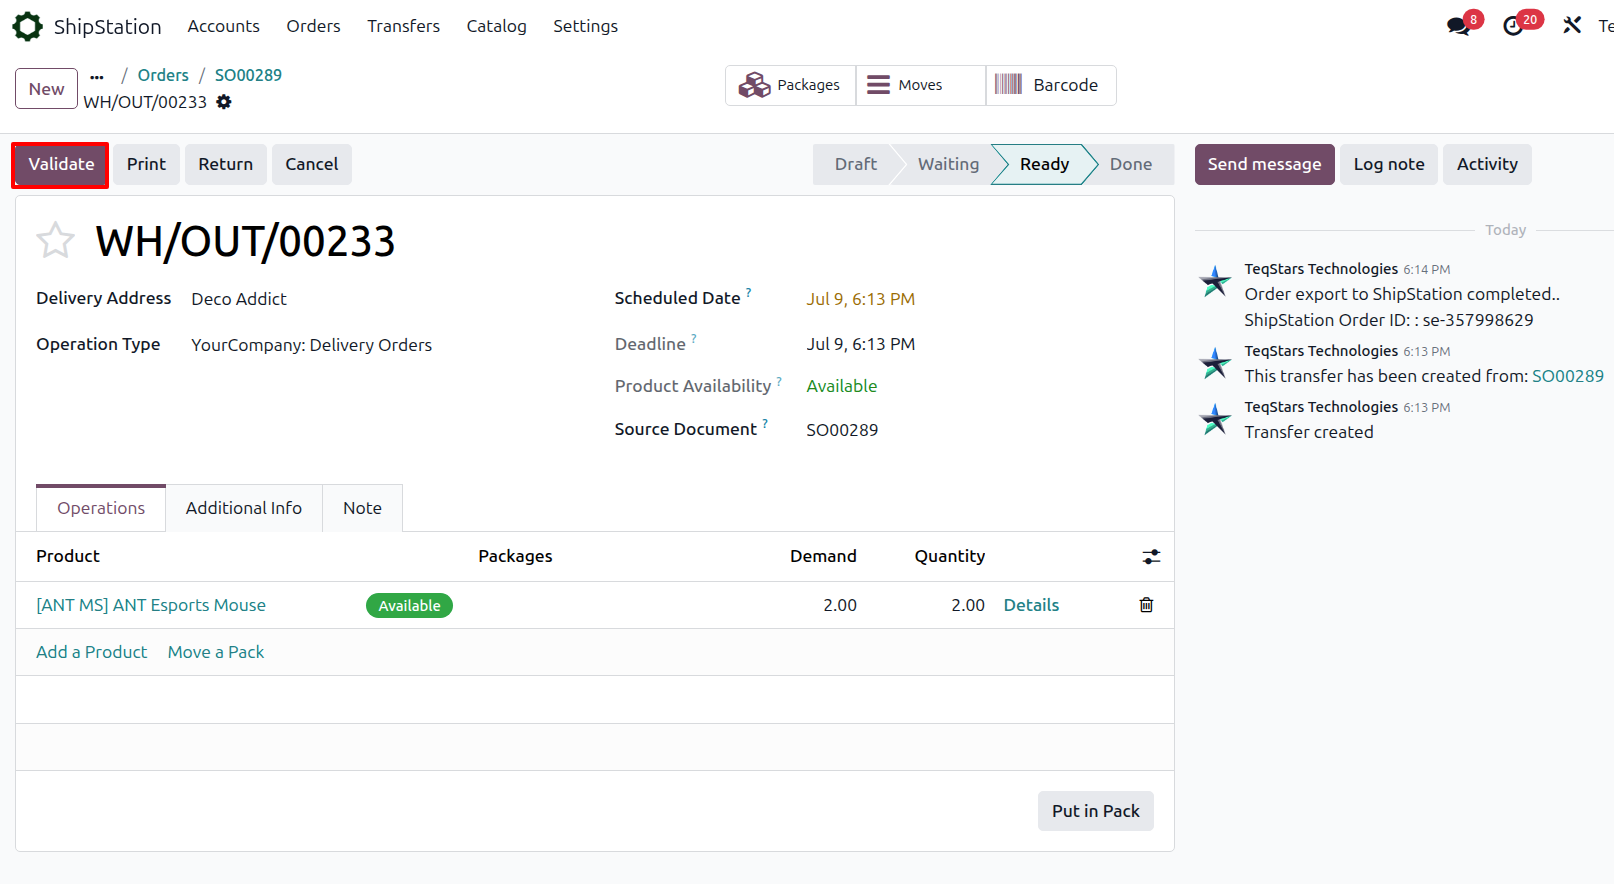Click TeqStars avatar on Order export message
Viewport: 1614px width, 884px height.
(x=1215, y=281)
